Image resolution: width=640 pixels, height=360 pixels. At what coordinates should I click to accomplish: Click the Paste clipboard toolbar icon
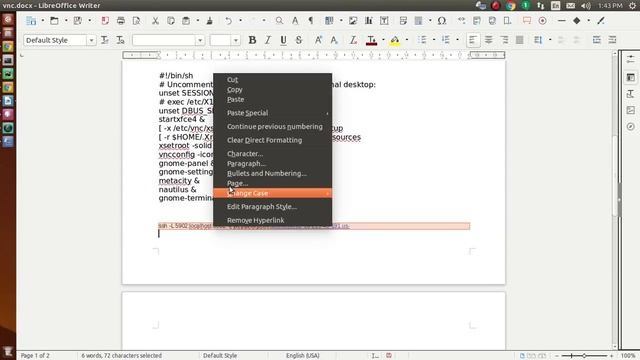[x=186, y=20]
